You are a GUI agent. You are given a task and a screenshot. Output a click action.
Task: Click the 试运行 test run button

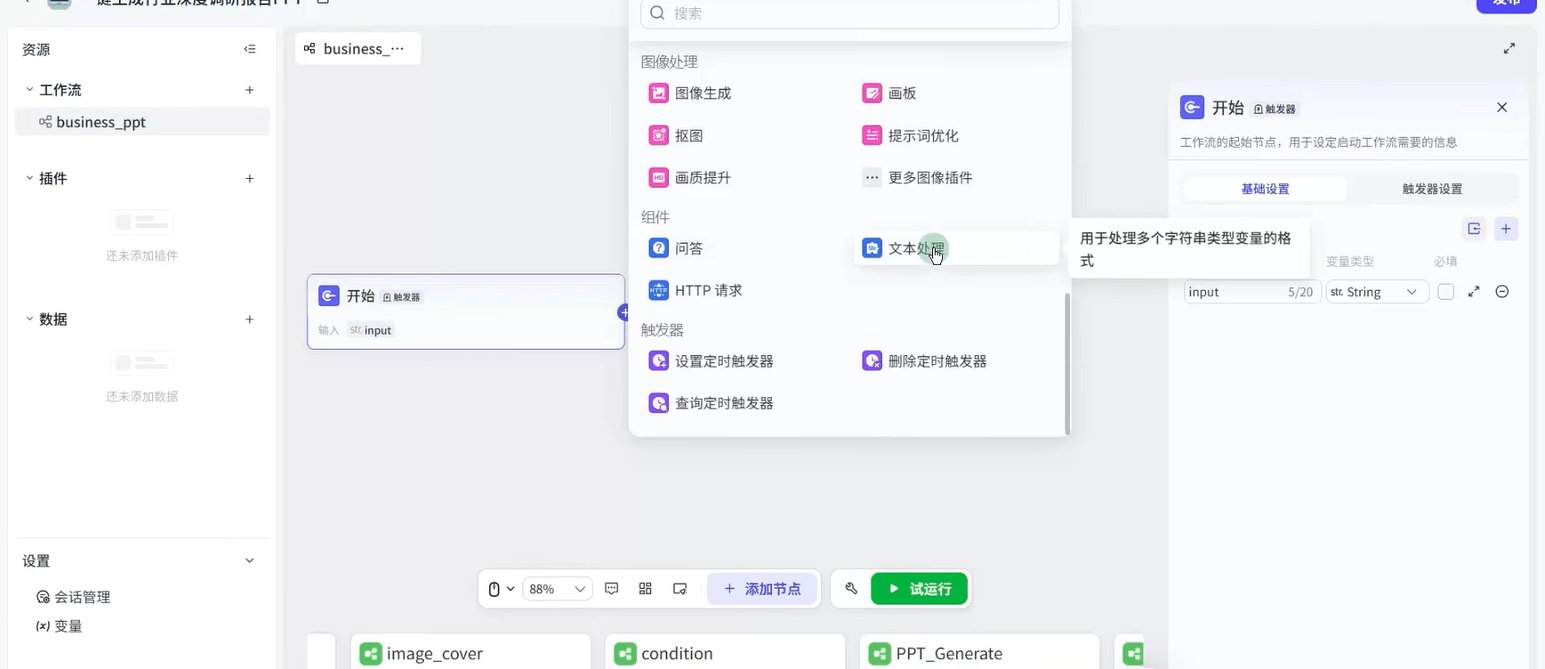[x=919, y=589]
